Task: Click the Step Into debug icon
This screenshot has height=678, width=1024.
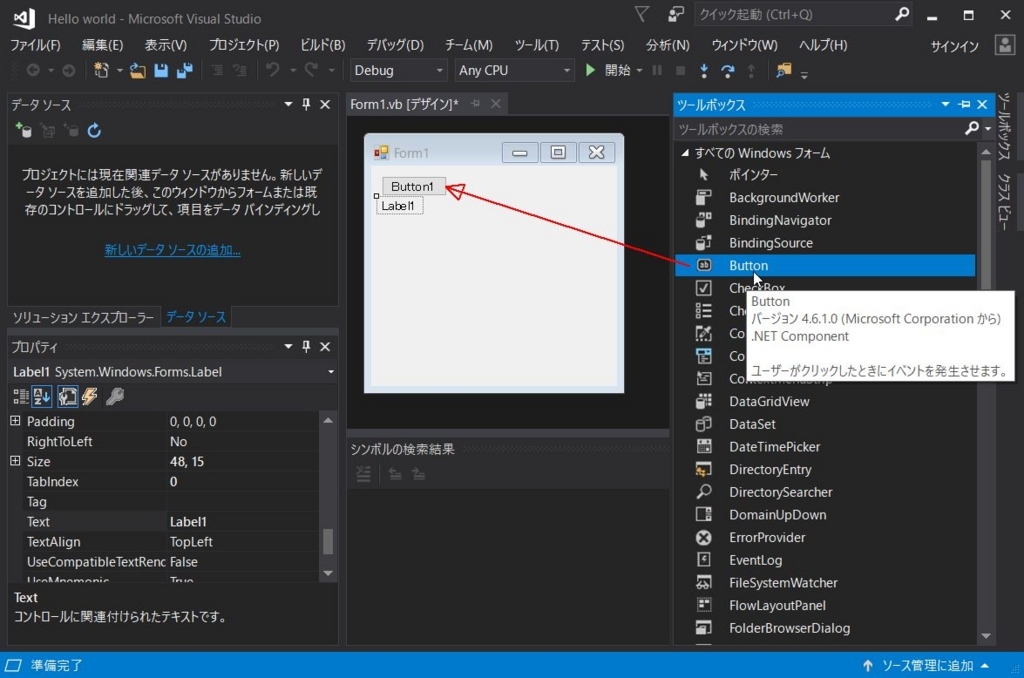Action: coord(703,71)
